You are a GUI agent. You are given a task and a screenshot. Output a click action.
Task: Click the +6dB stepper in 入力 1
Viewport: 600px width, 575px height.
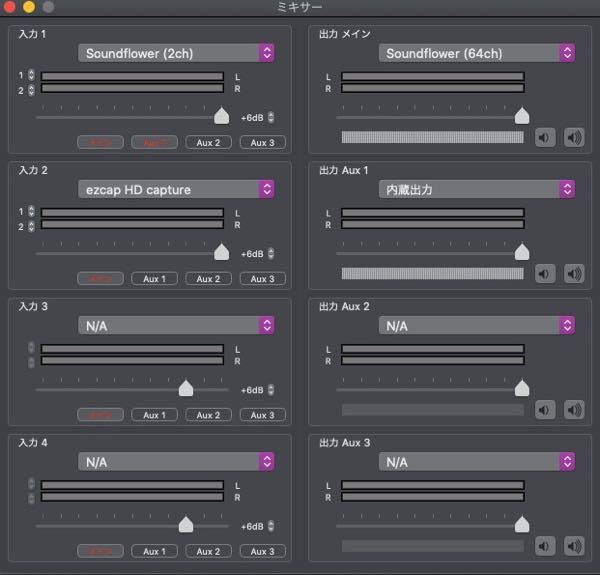[x=271, y=117]
